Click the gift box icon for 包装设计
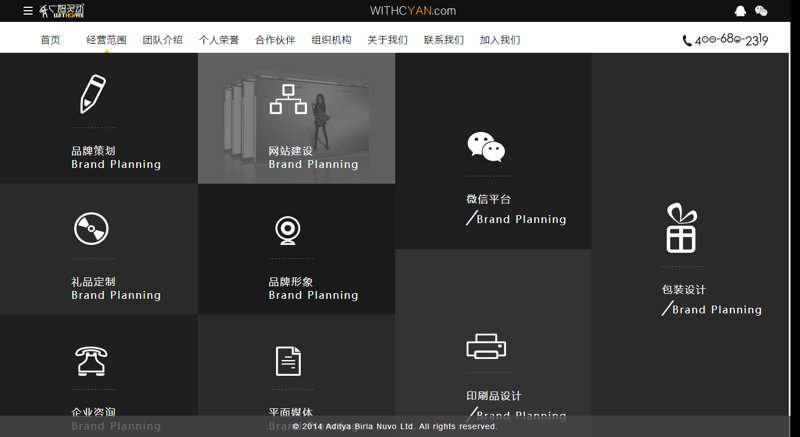The width and height of the screenshot is (800, 437). click(x=682, y=227)
